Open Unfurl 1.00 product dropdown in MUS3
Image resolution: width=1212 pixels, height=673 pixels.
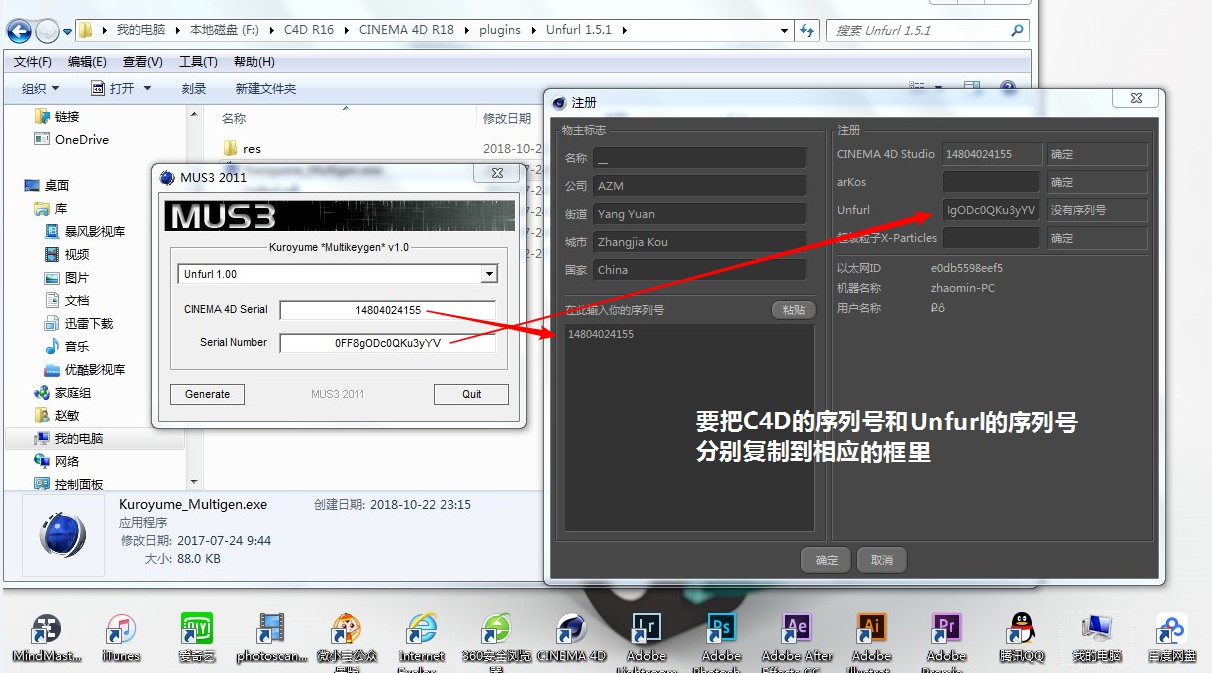point(489,274)
